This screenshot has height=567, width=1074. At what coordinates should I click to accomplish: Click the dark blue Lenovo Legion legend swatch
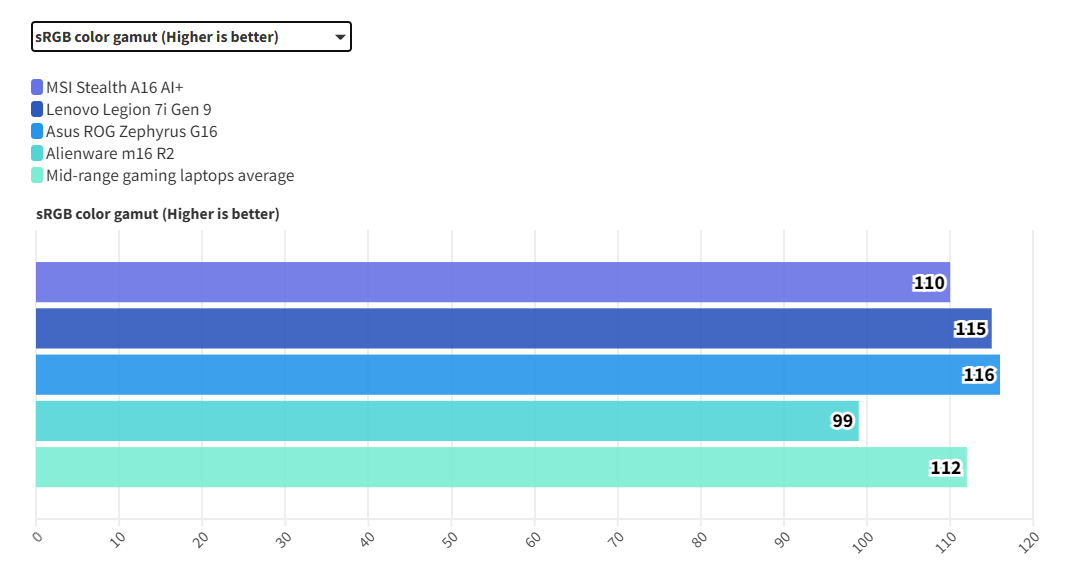[37, 109]
